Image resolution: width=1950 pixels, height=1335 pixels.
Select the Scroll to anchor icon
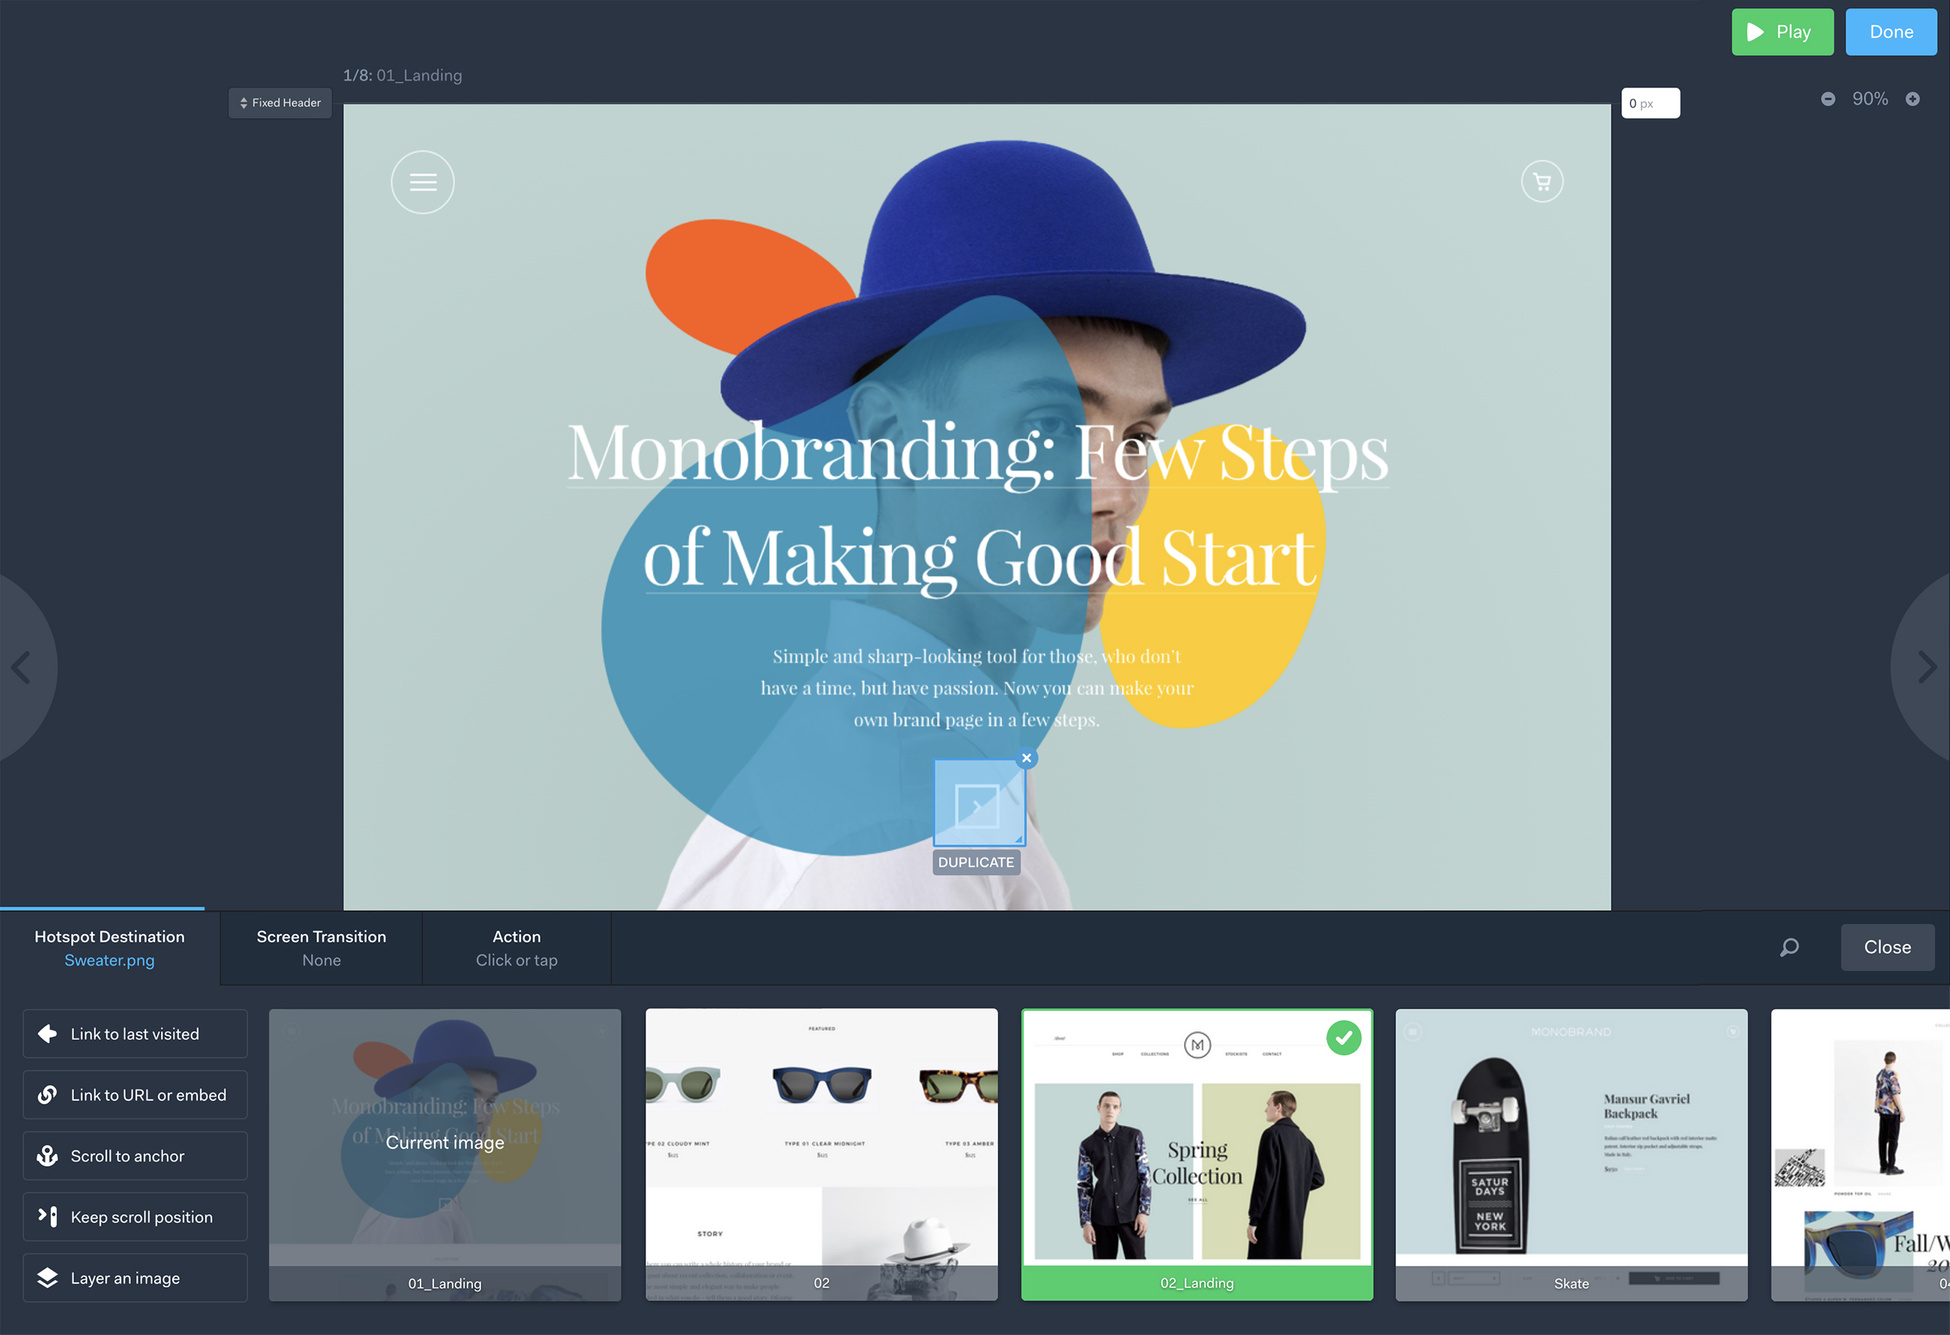click(x=47, y=1155)
